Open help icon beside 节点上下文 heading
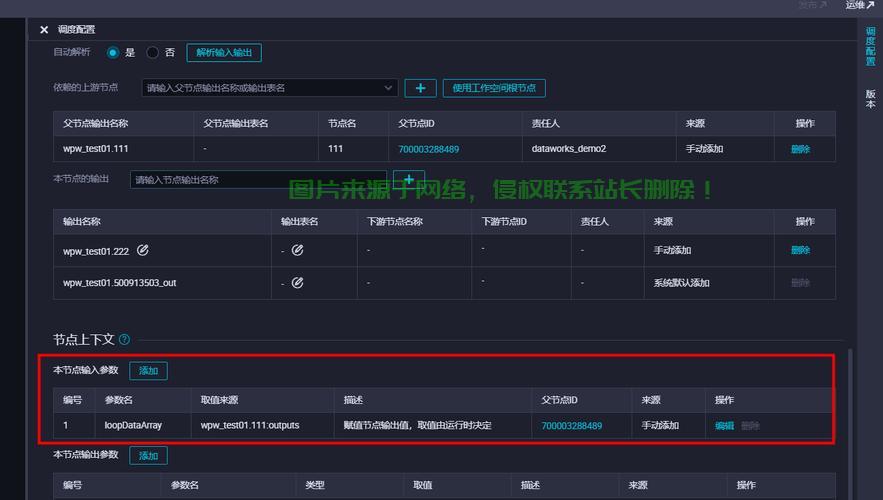This screenshot has width=883, height=500. click(124, 340)
